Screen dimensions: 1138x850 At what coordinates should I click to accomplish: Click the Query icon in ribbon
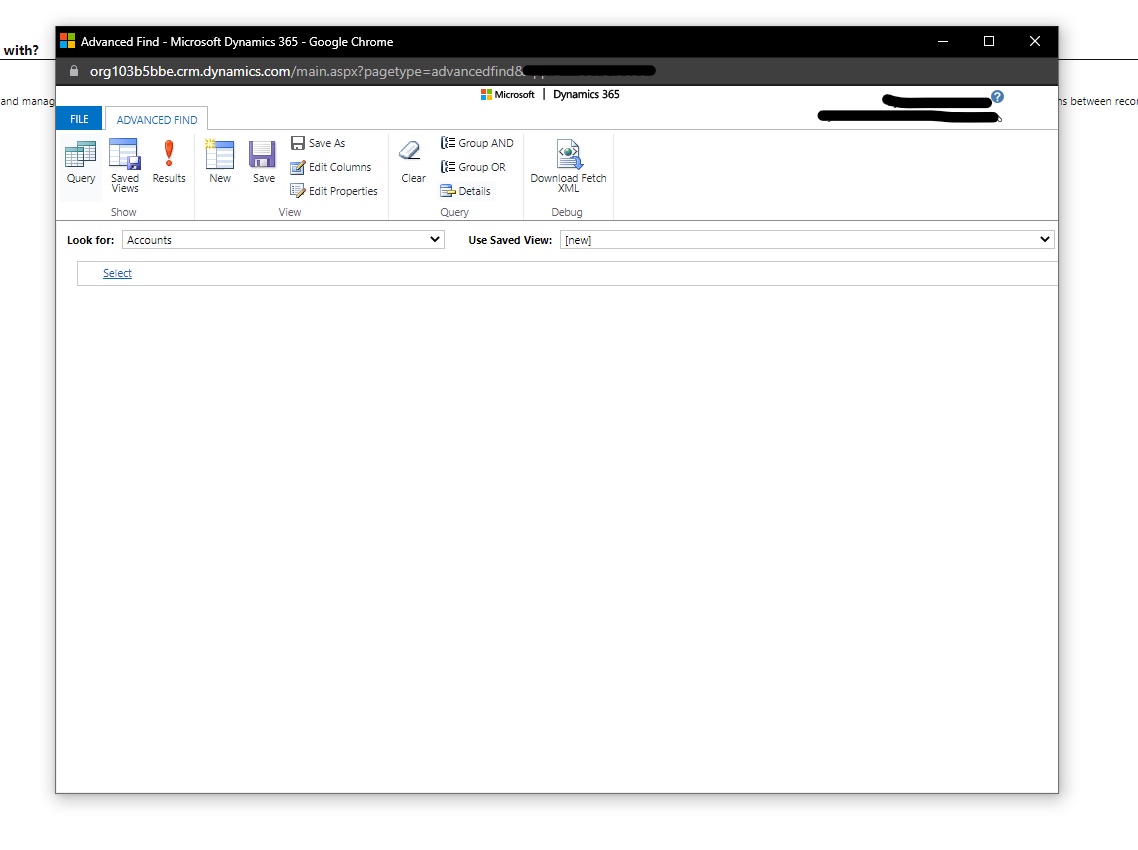click(x=80, y=163)
